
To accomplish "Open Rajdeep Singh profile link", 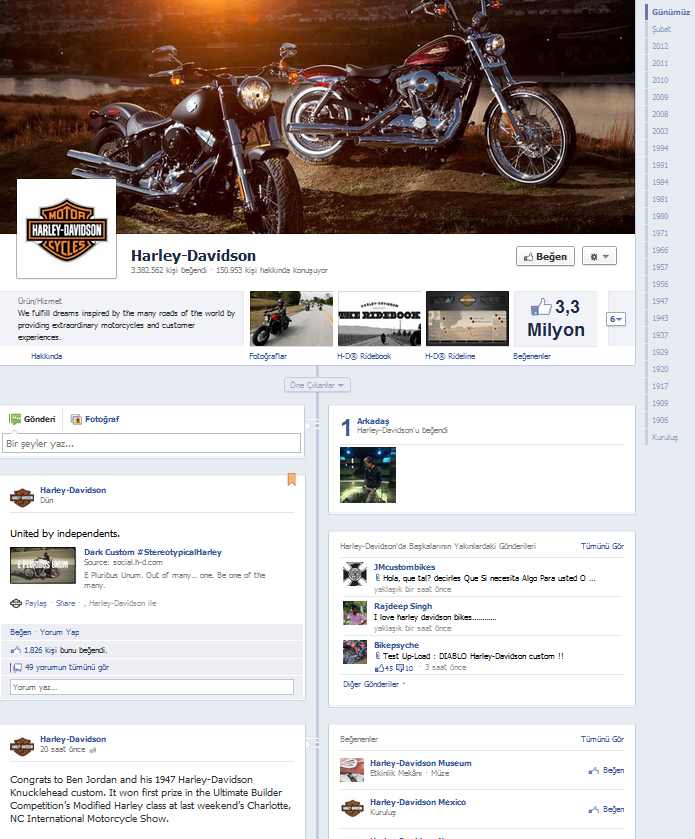I will tap(403, 606).
